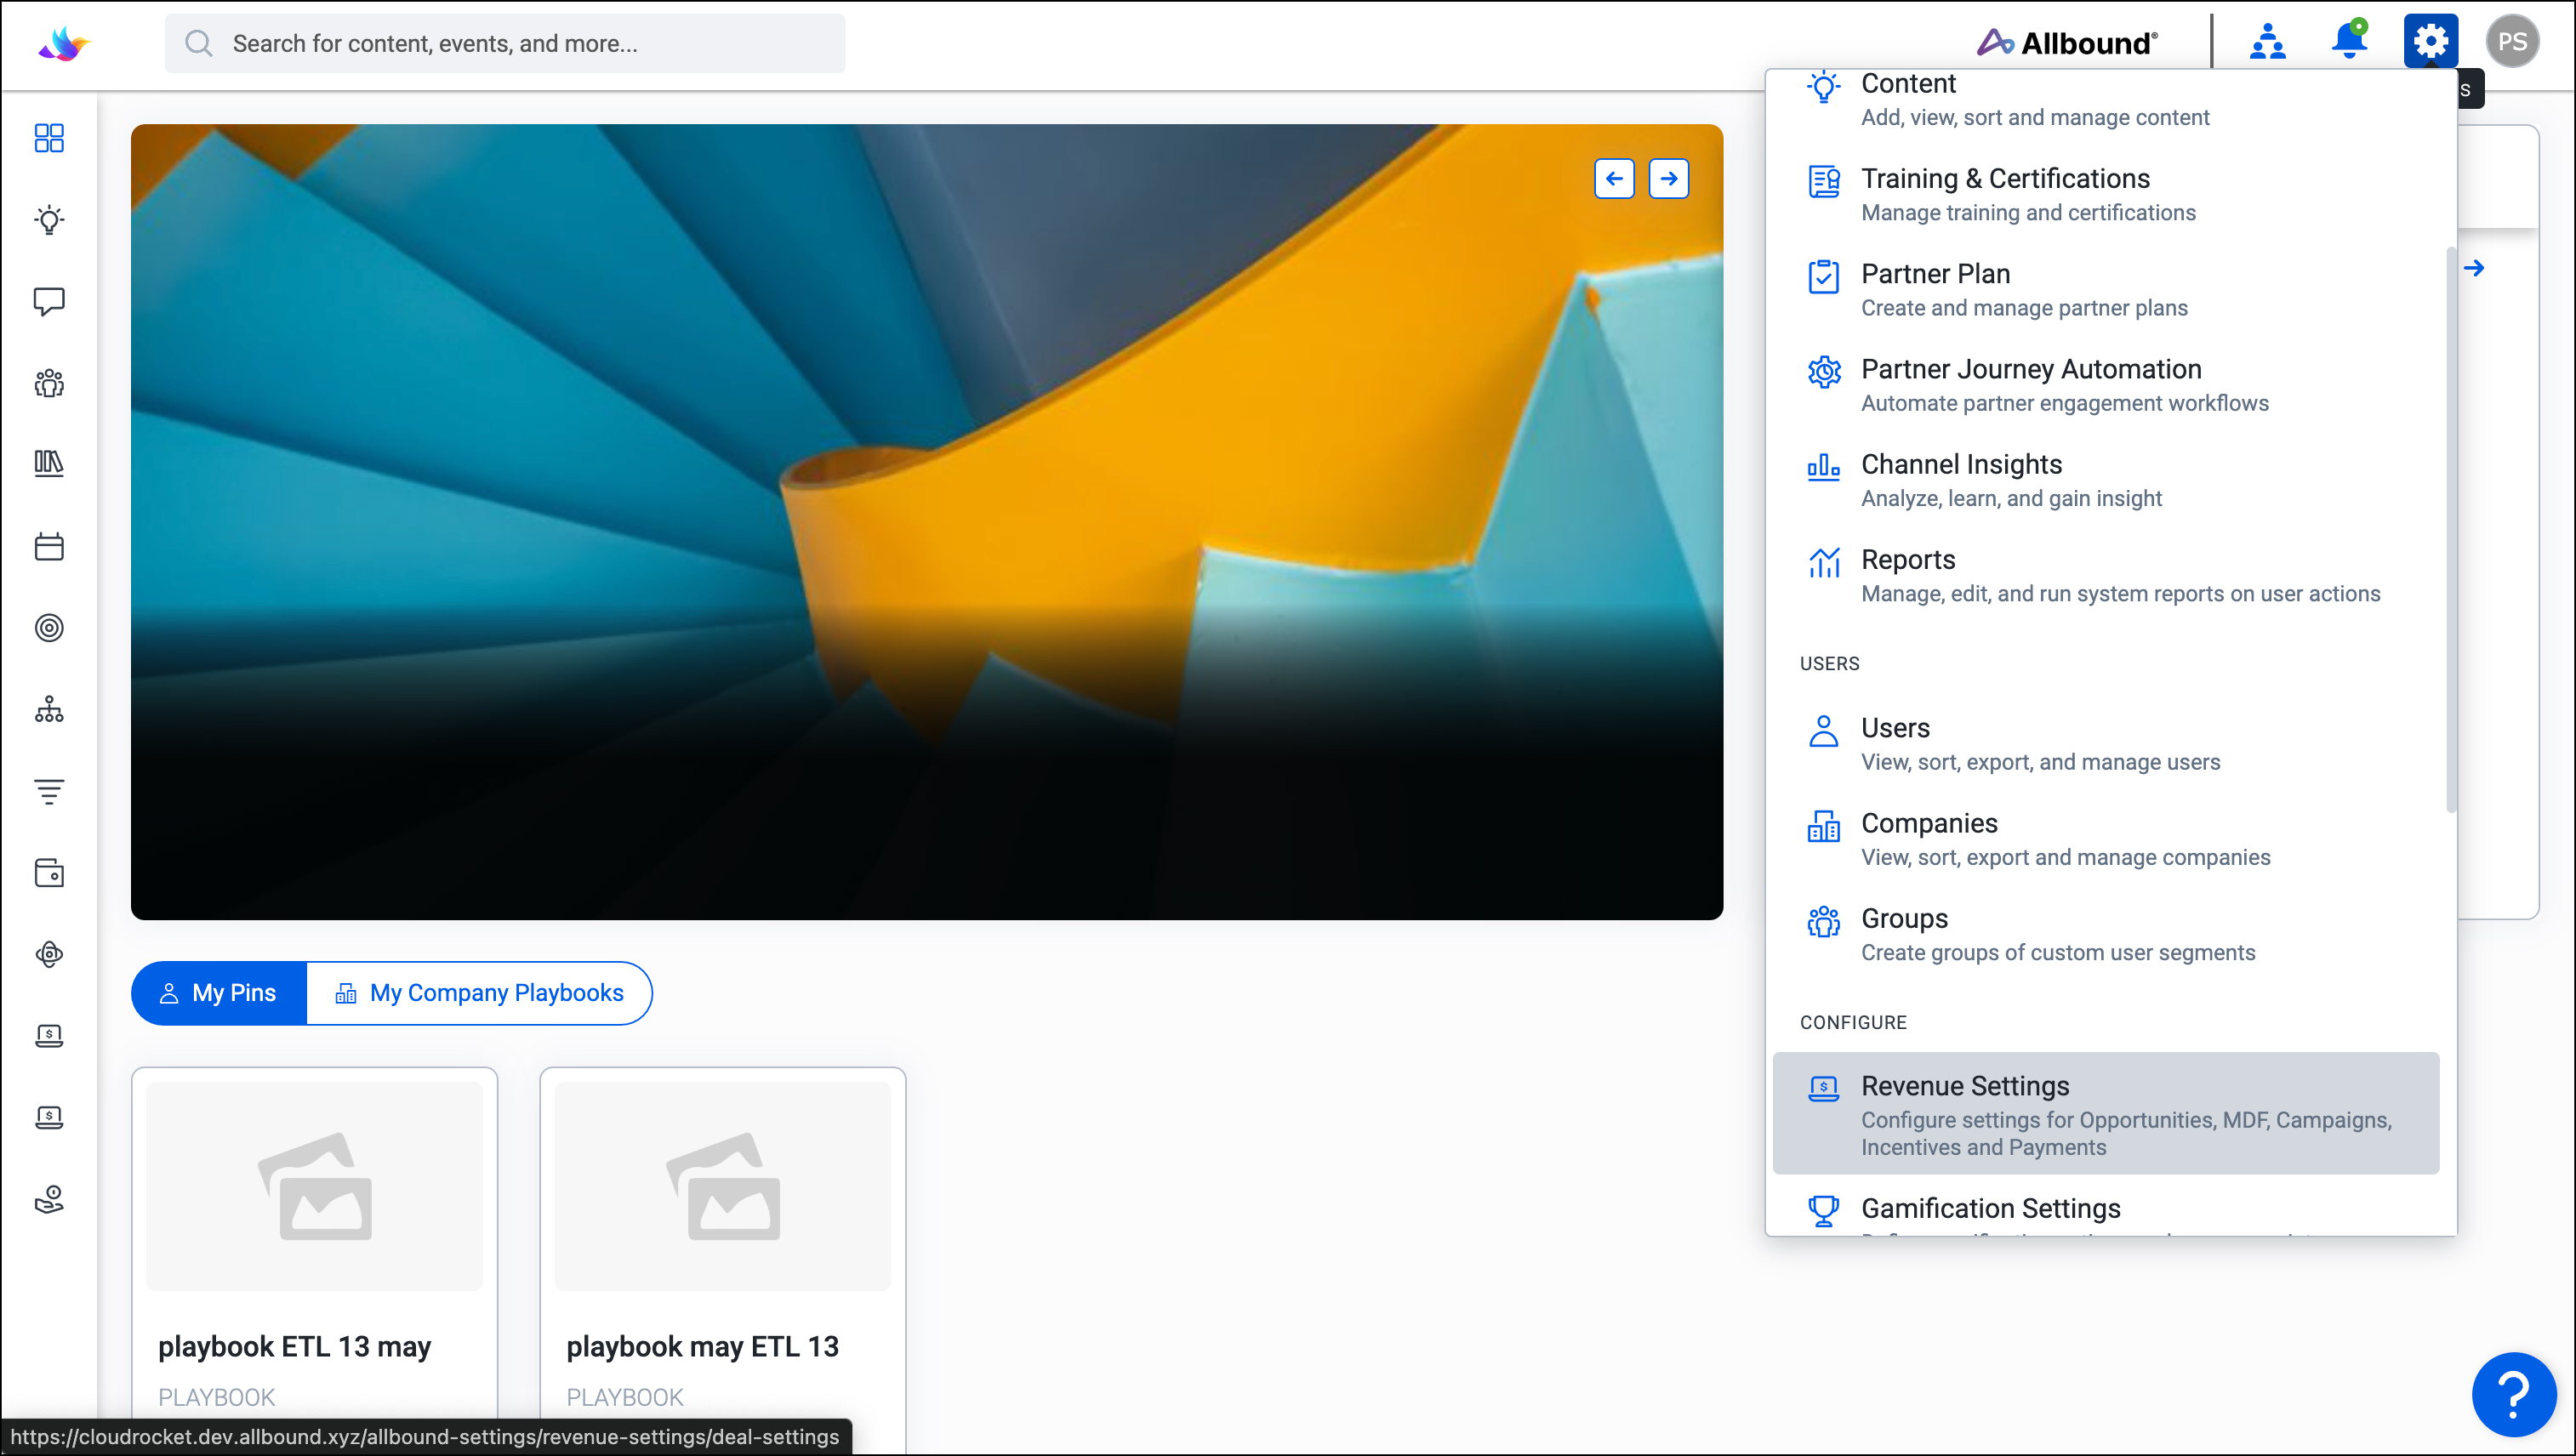Image resolution: width=2576 pixels, height=1456 pixels.
Task: Click the colorful bird logo at top left
Action: (x=64, y=43)
